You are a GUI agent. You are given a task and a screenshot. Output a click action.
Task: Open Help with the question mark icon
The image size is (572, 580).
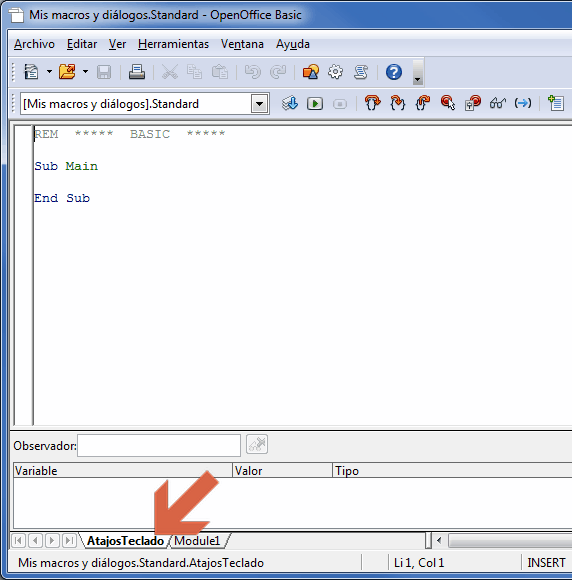tap(394, 72)
